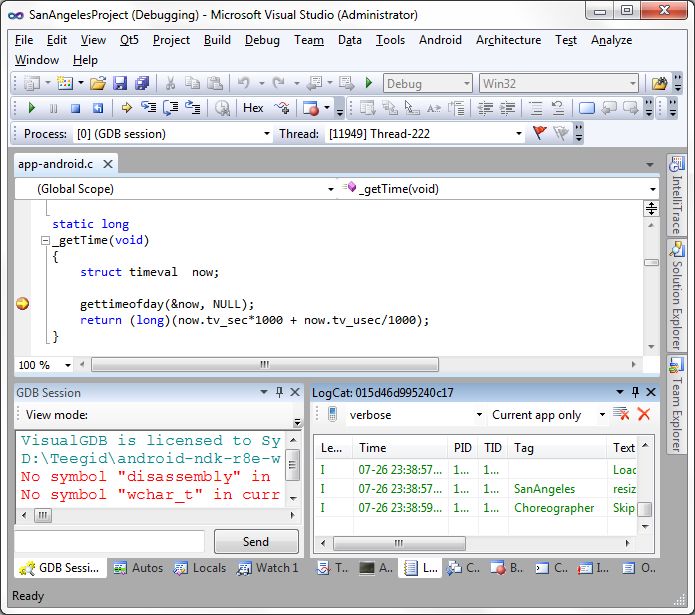Click the Copy icon in toolbar

coord(192,83)
